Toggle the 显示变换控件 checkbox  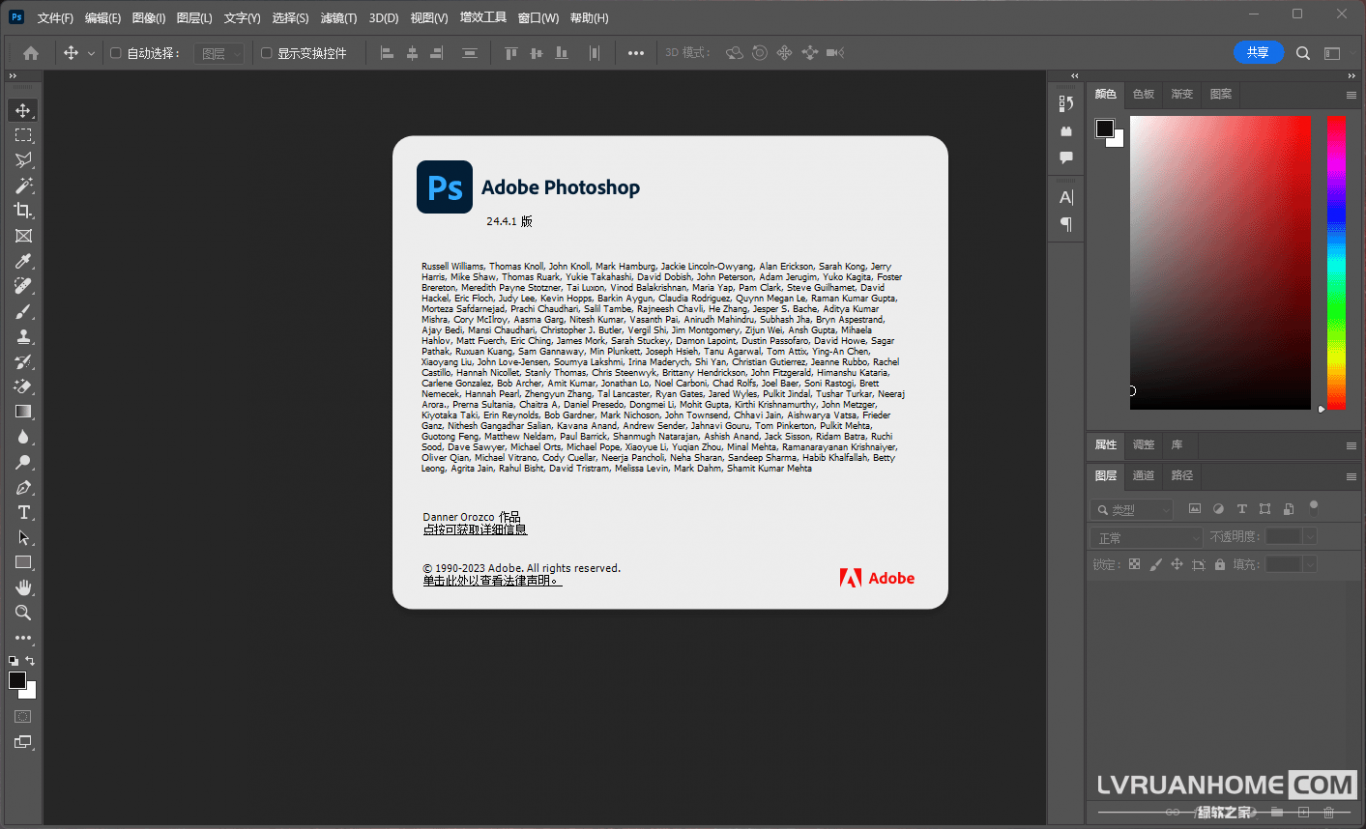(x=266, y=53)
